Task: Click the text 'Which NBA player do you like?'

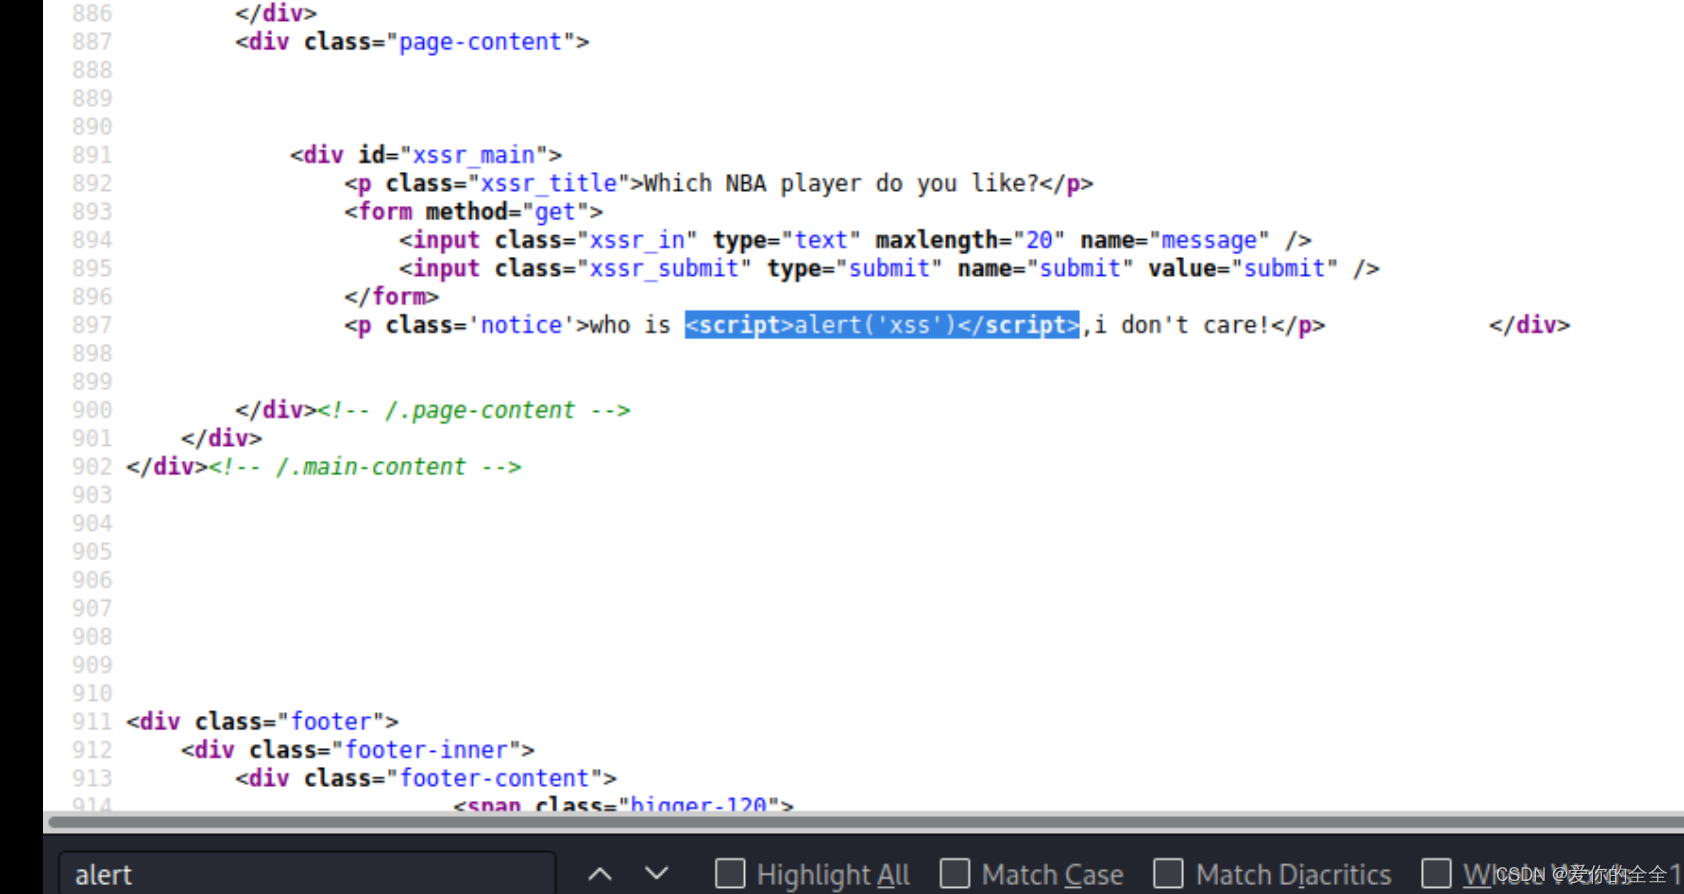Action: [x=841, y=184]
